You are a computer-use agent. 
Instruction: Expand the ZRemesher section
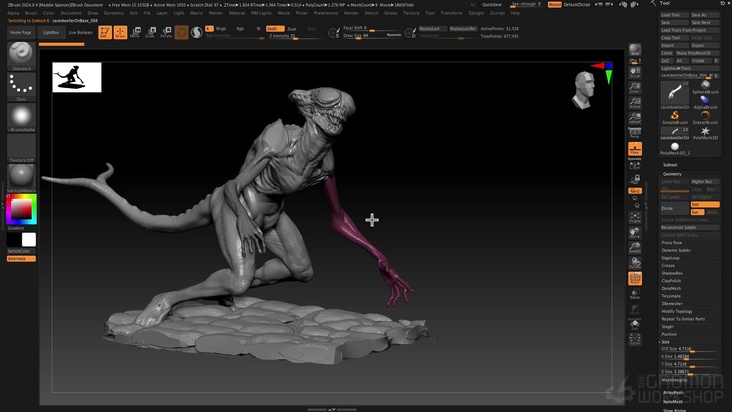(672, 303)
